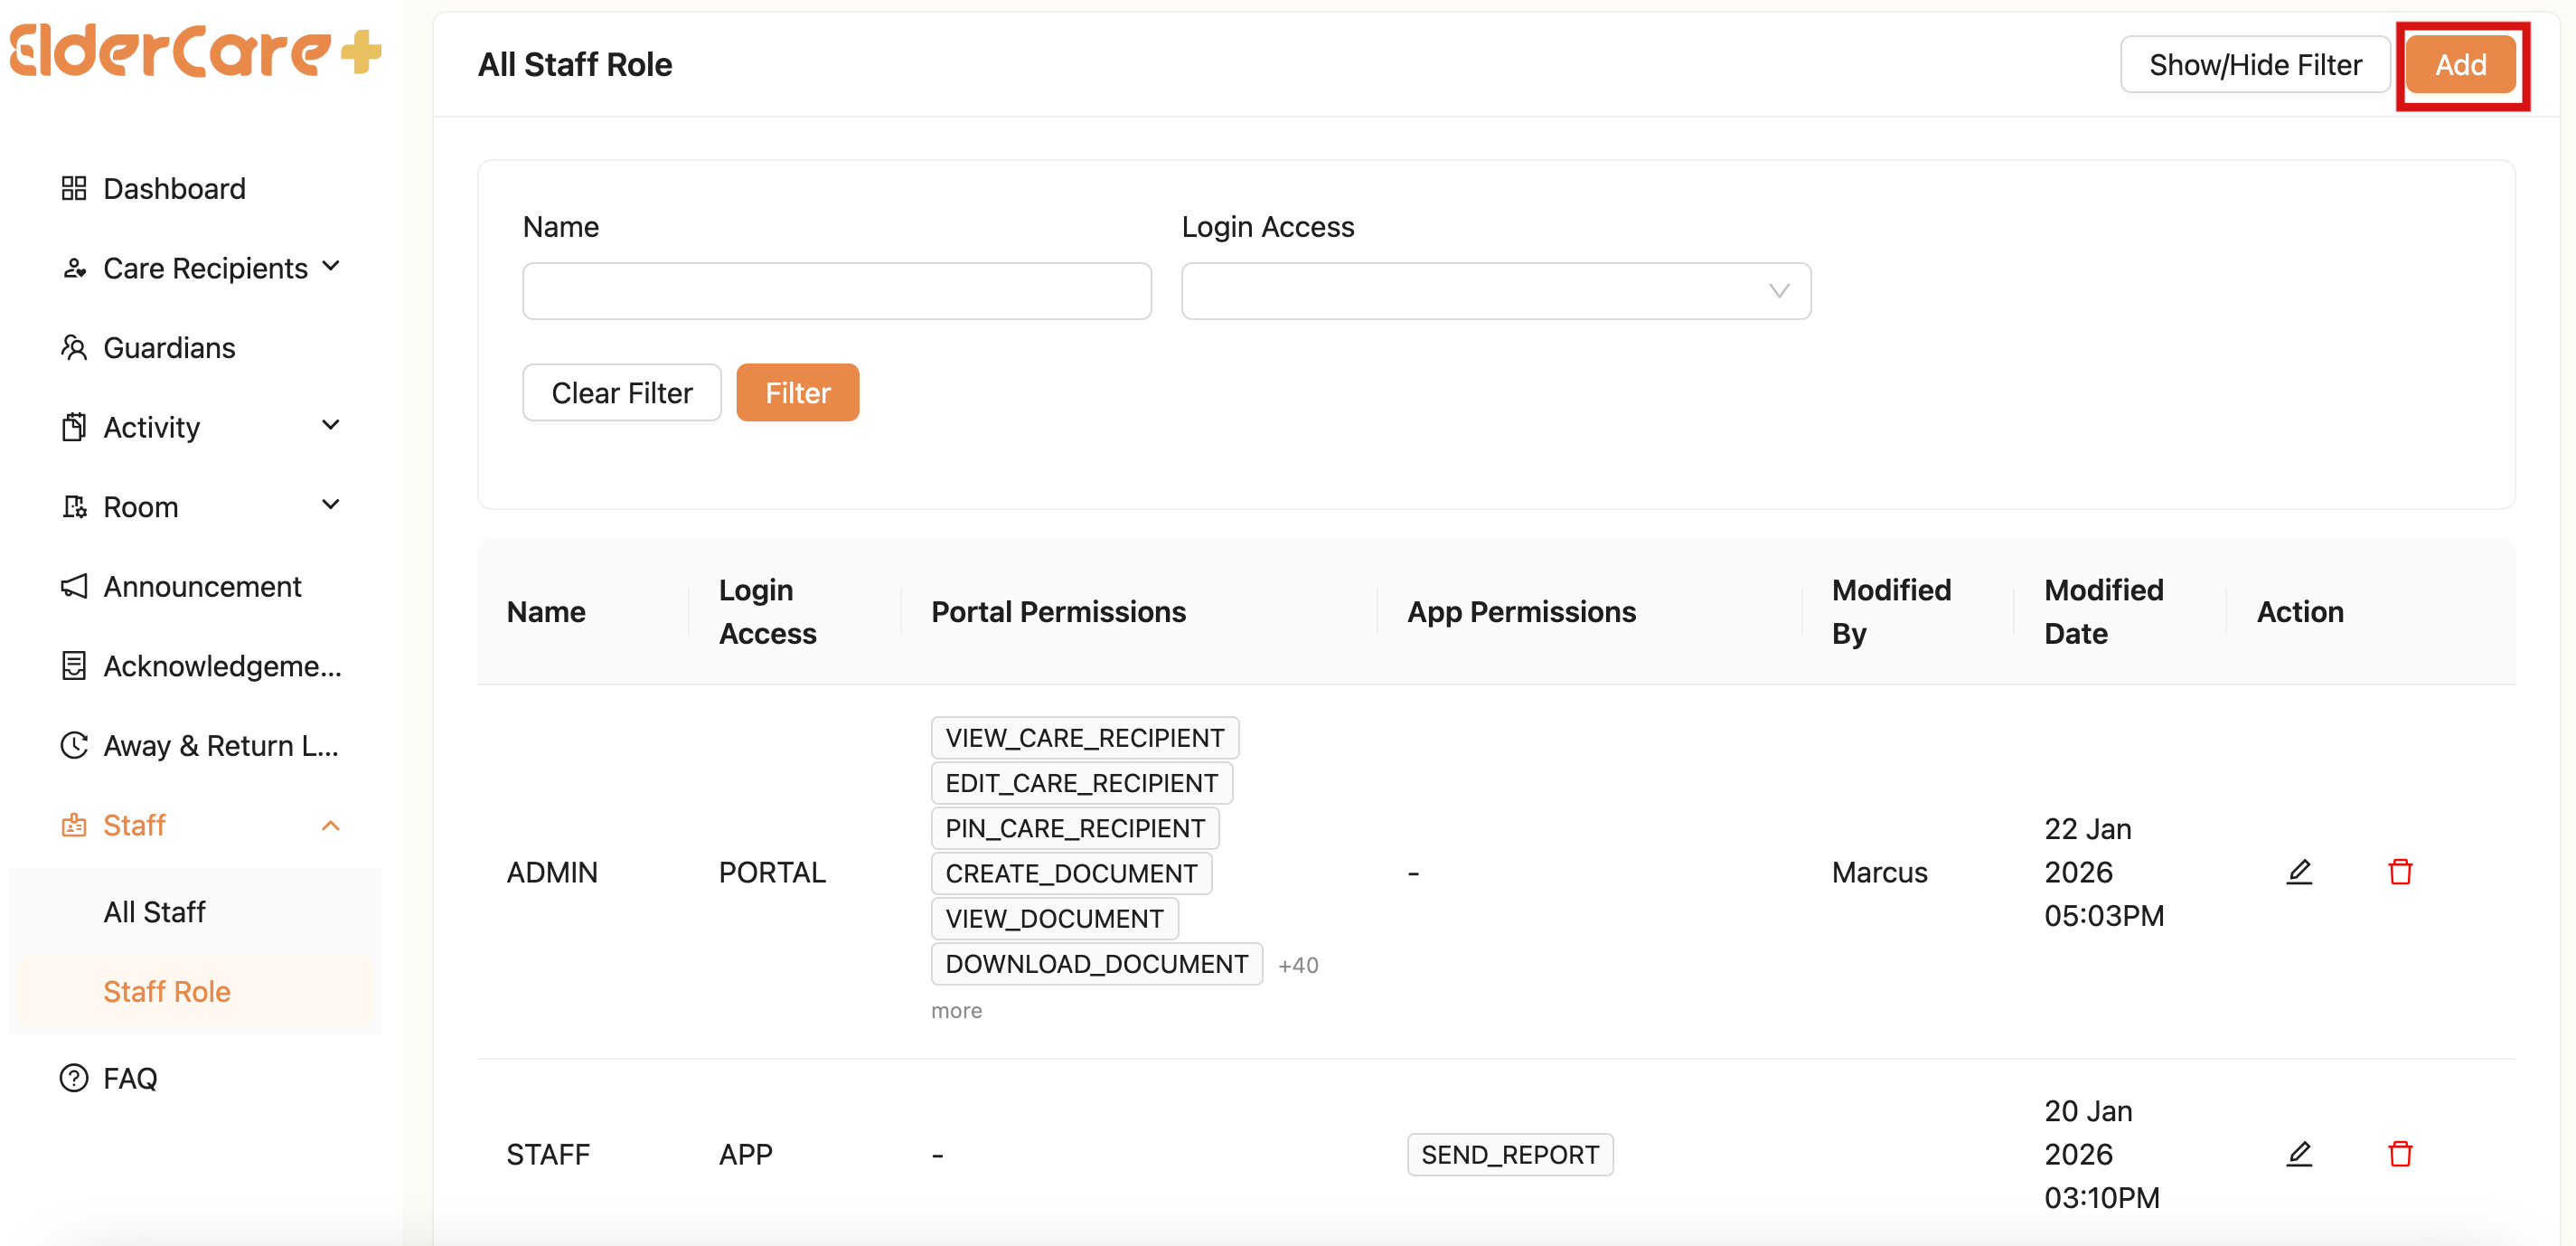2576x1246 pixels.
Task: Open Away & Return menu item
Action: [x=220, y=745]
